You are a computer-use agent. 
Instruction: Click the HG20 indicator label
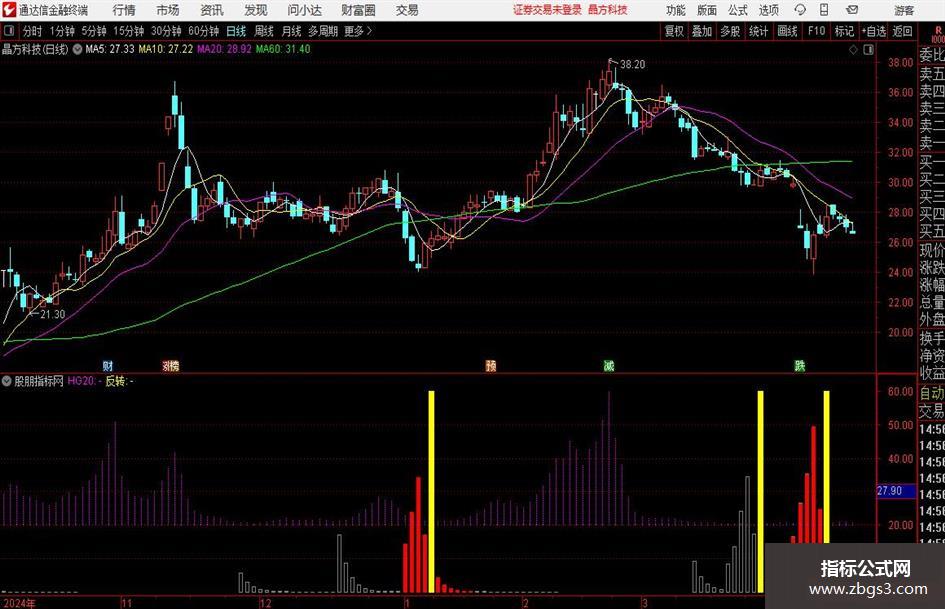click(x=81, y=381)
